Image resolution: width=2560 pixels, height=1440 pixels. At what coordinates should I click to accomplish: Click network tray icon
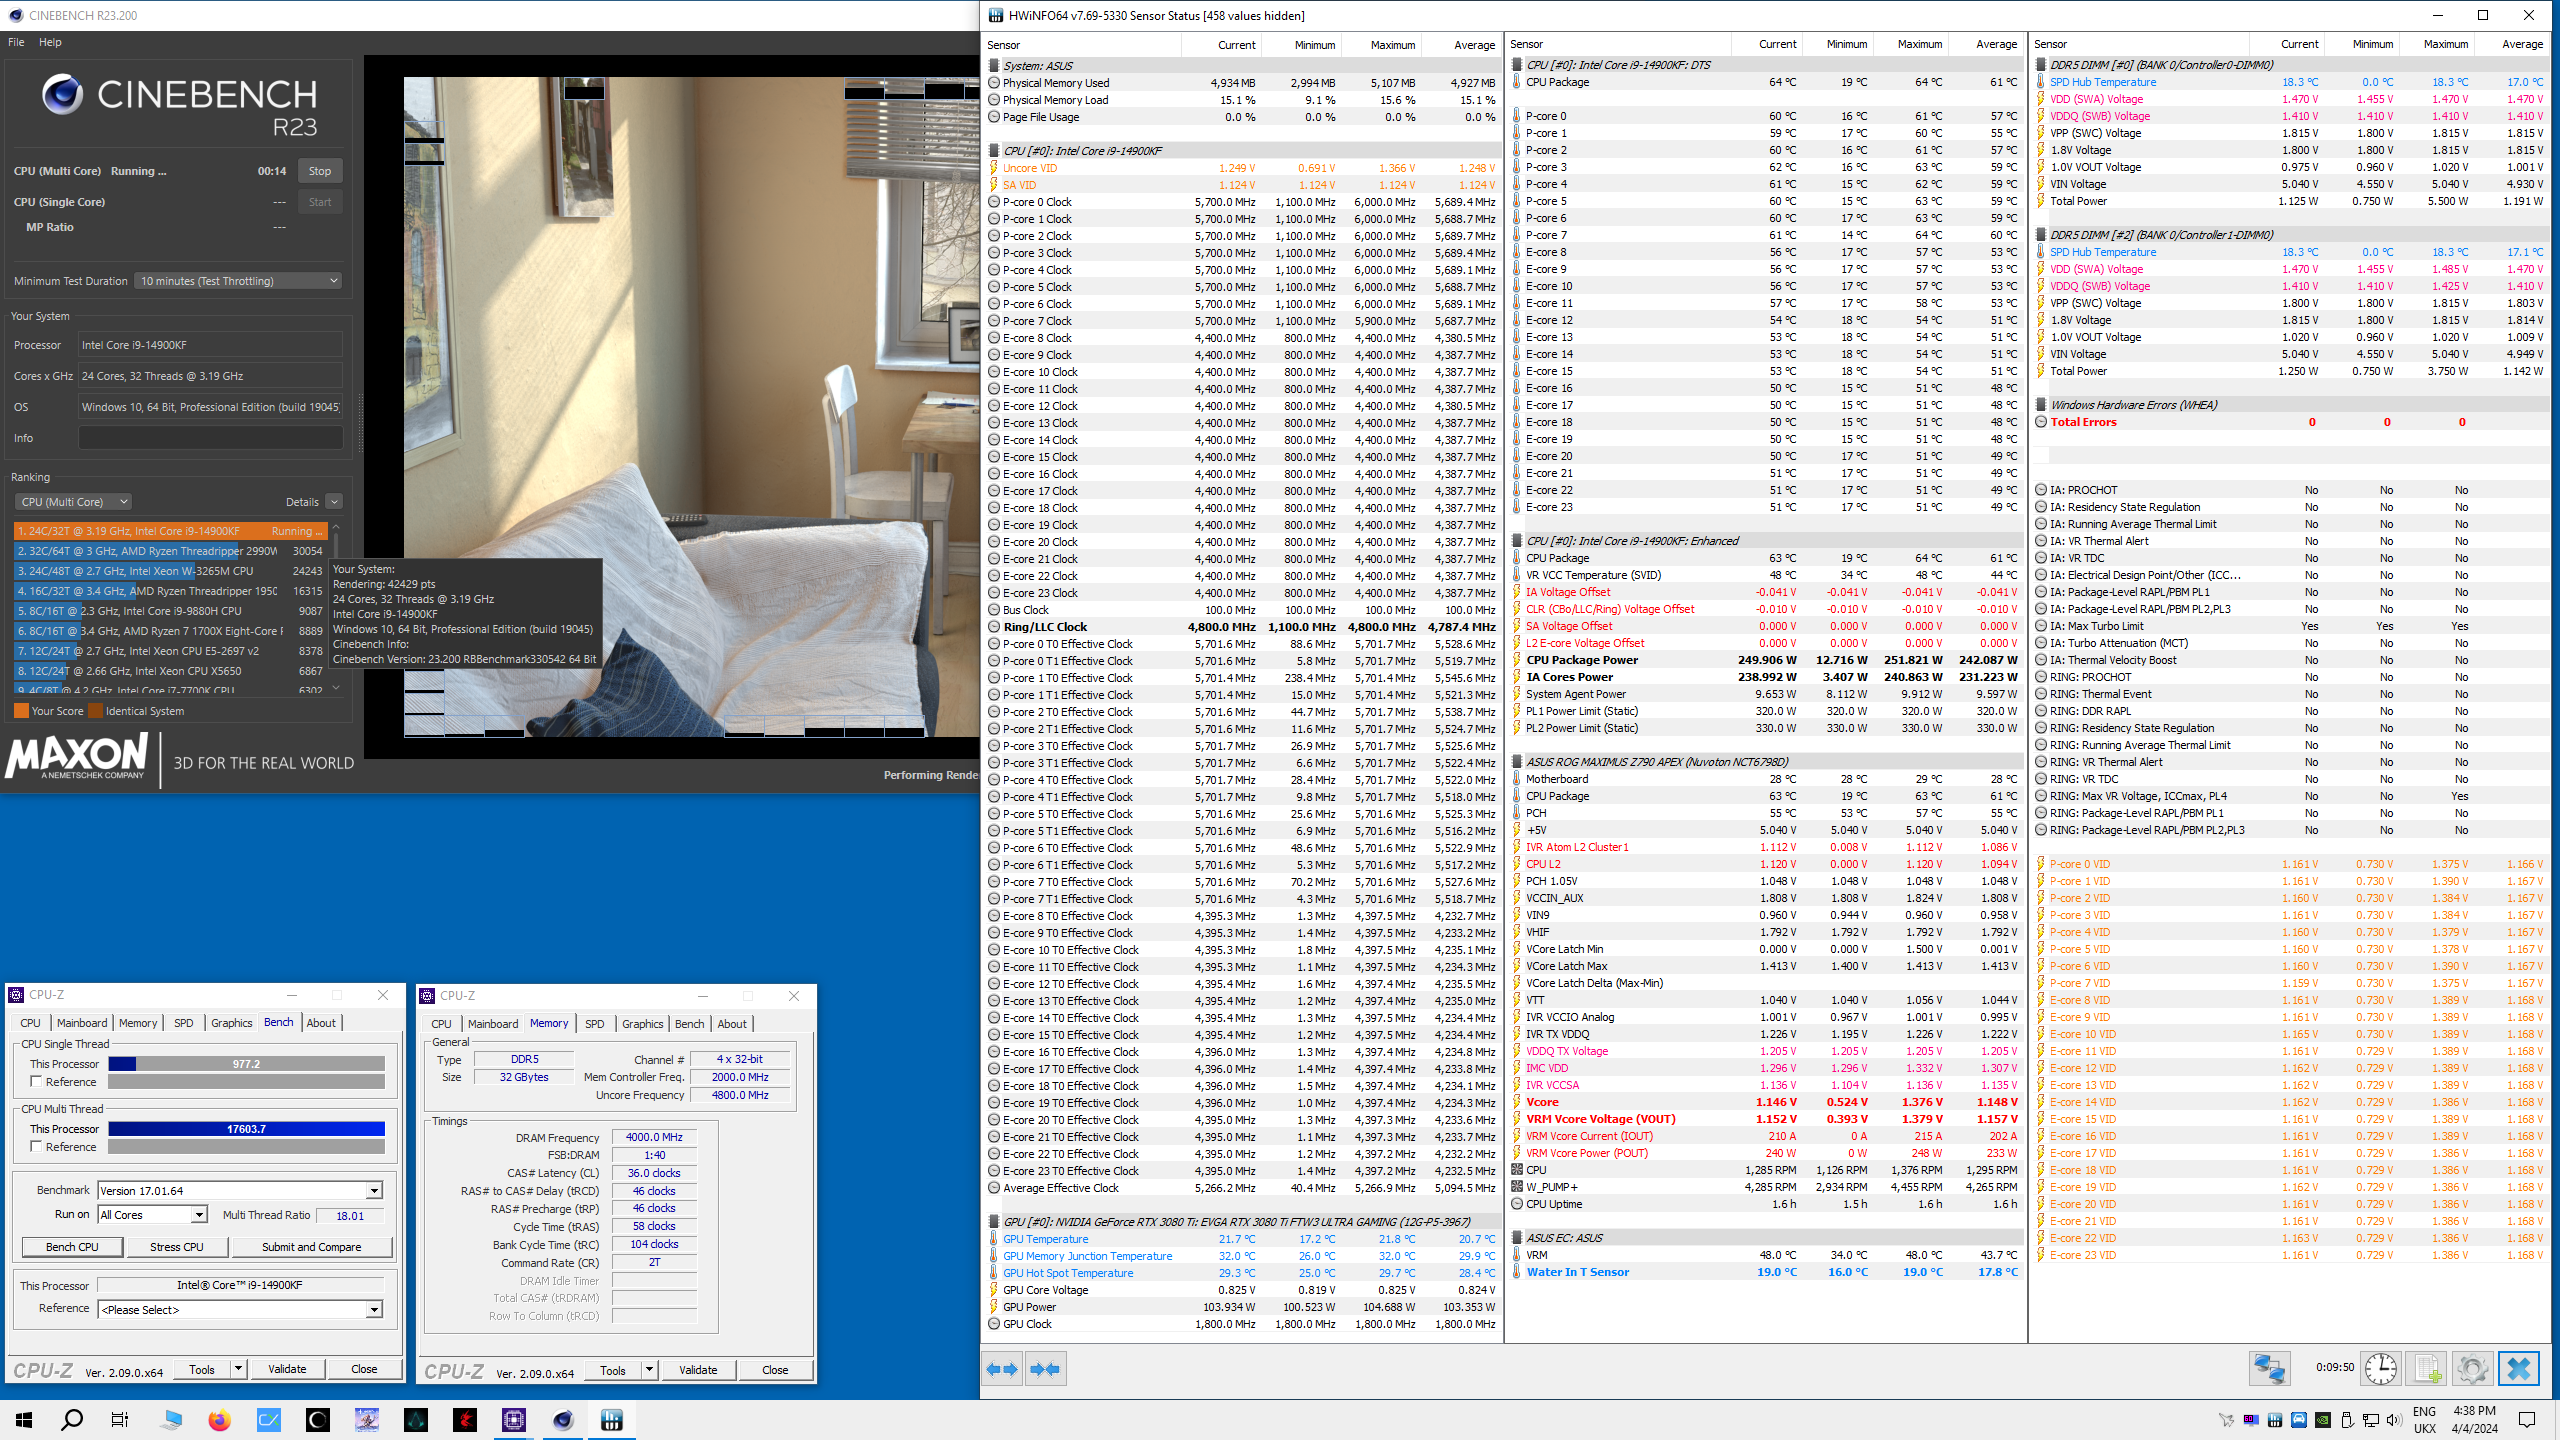tap(2370, 1420)
